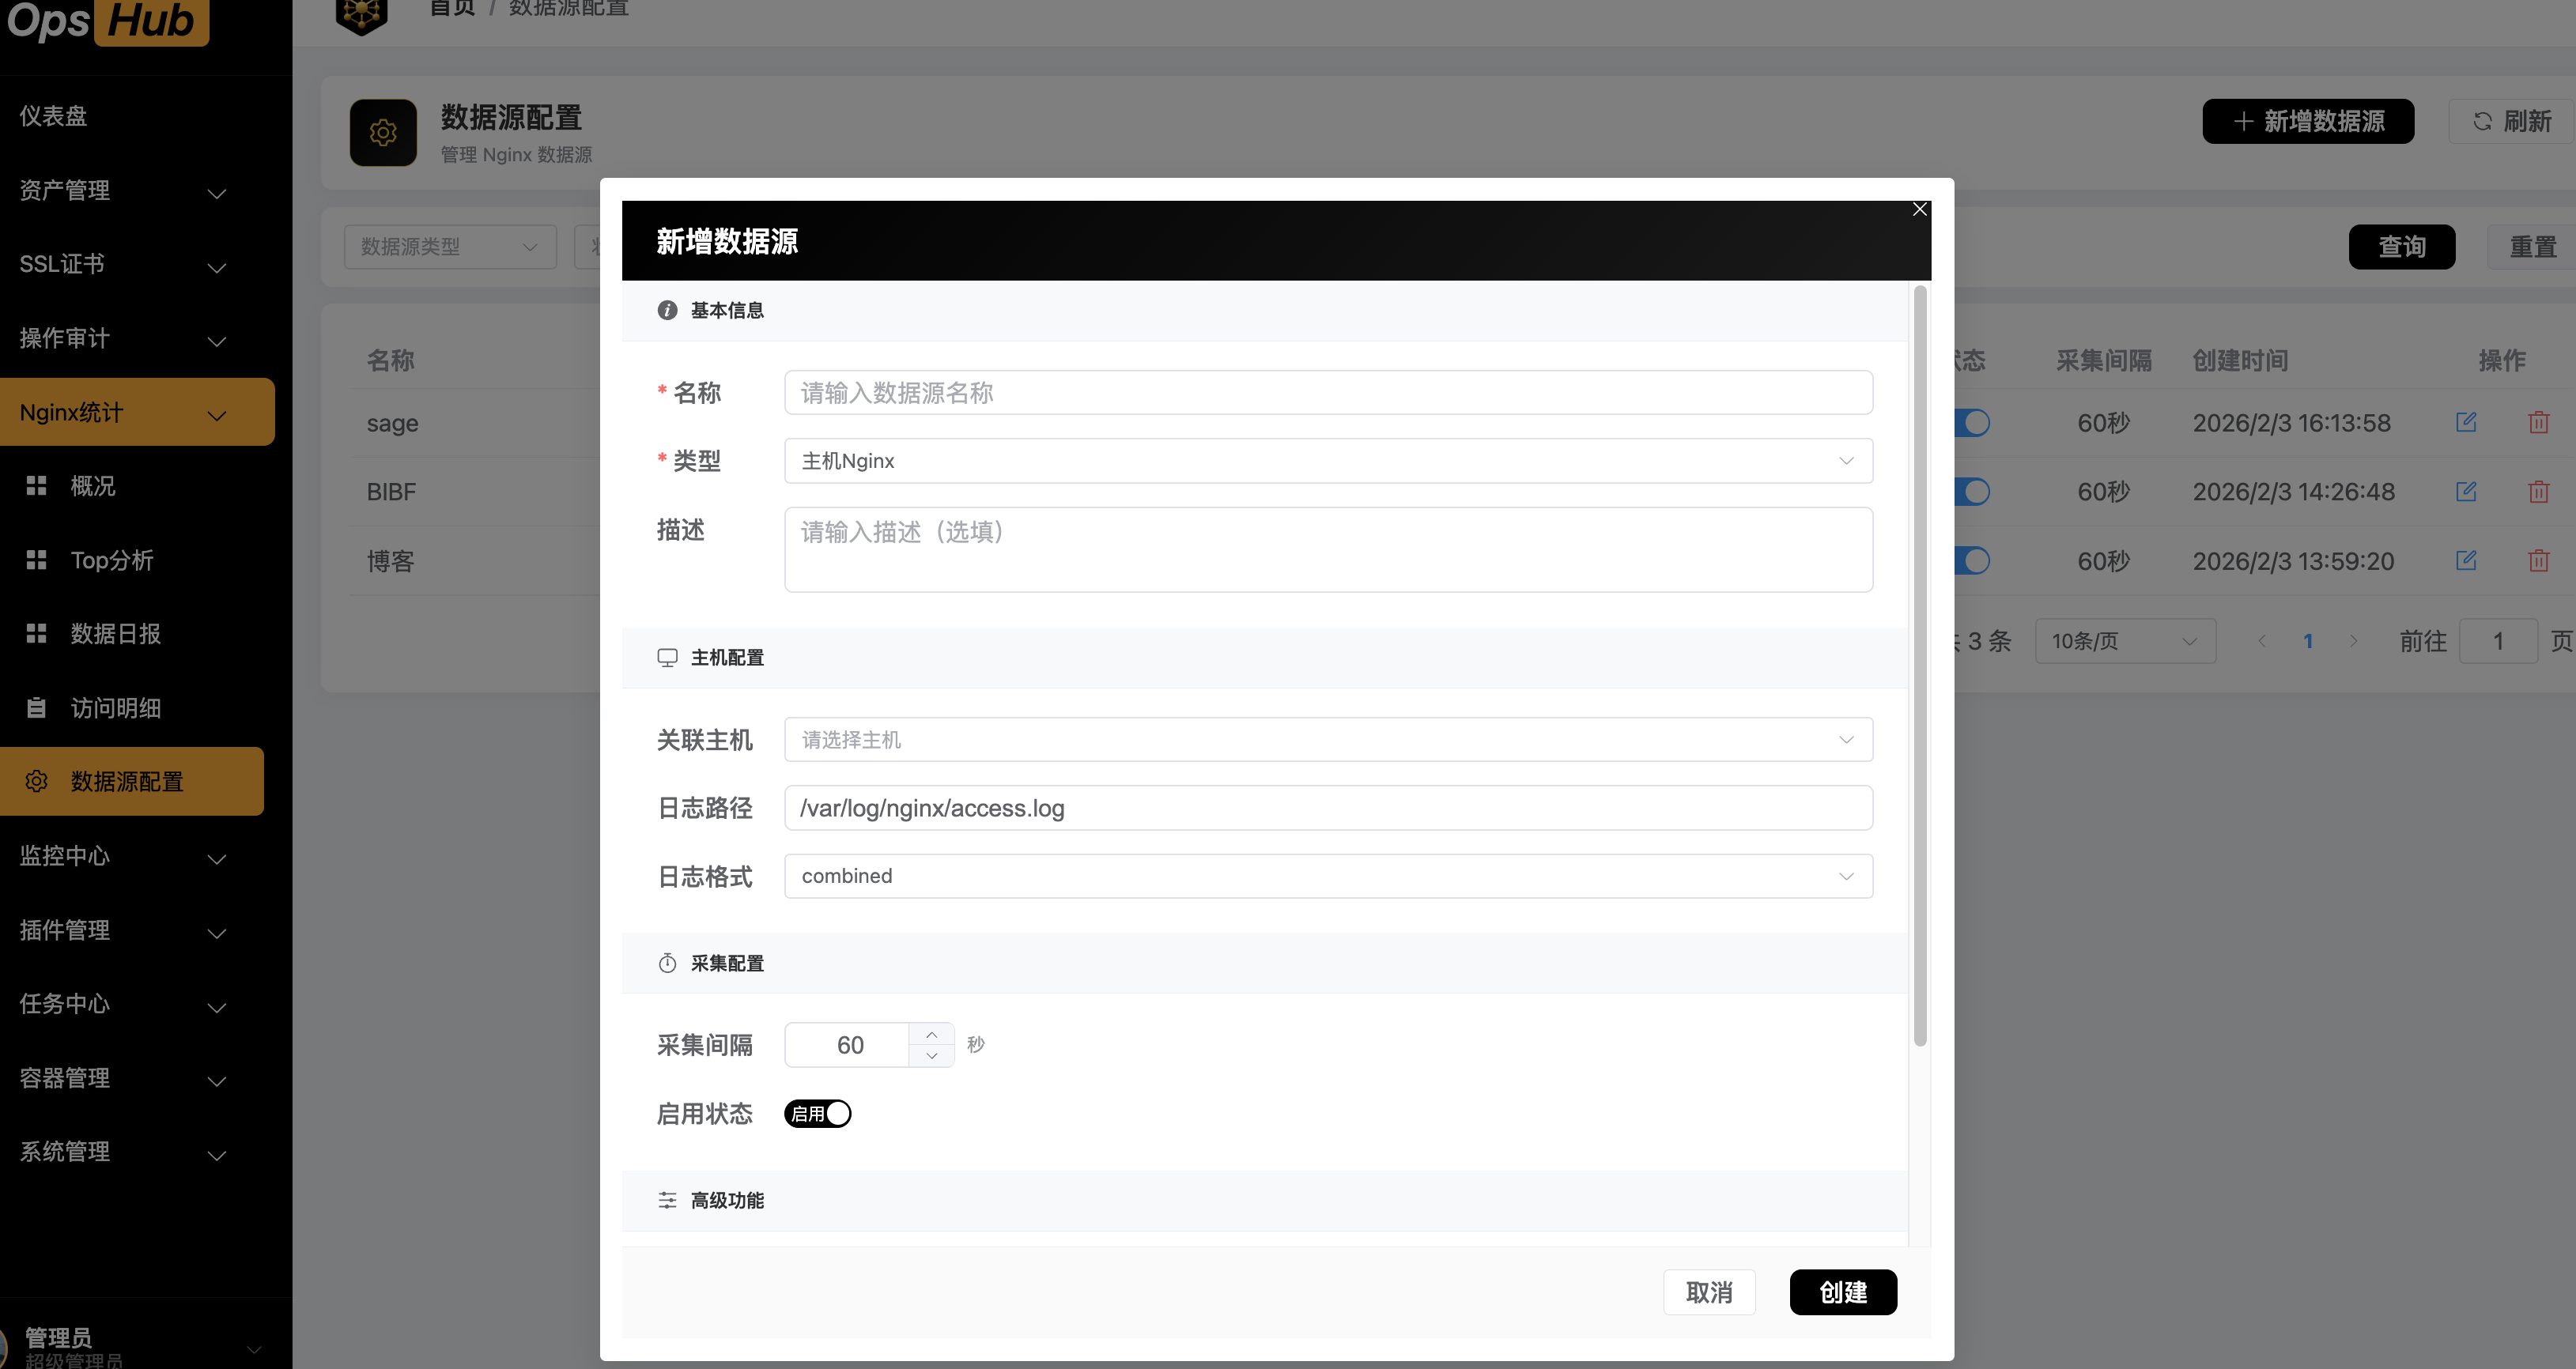Disable the status toggle for sage
This screenshot has height=1369, width=2576.
tap(1972, 422)
